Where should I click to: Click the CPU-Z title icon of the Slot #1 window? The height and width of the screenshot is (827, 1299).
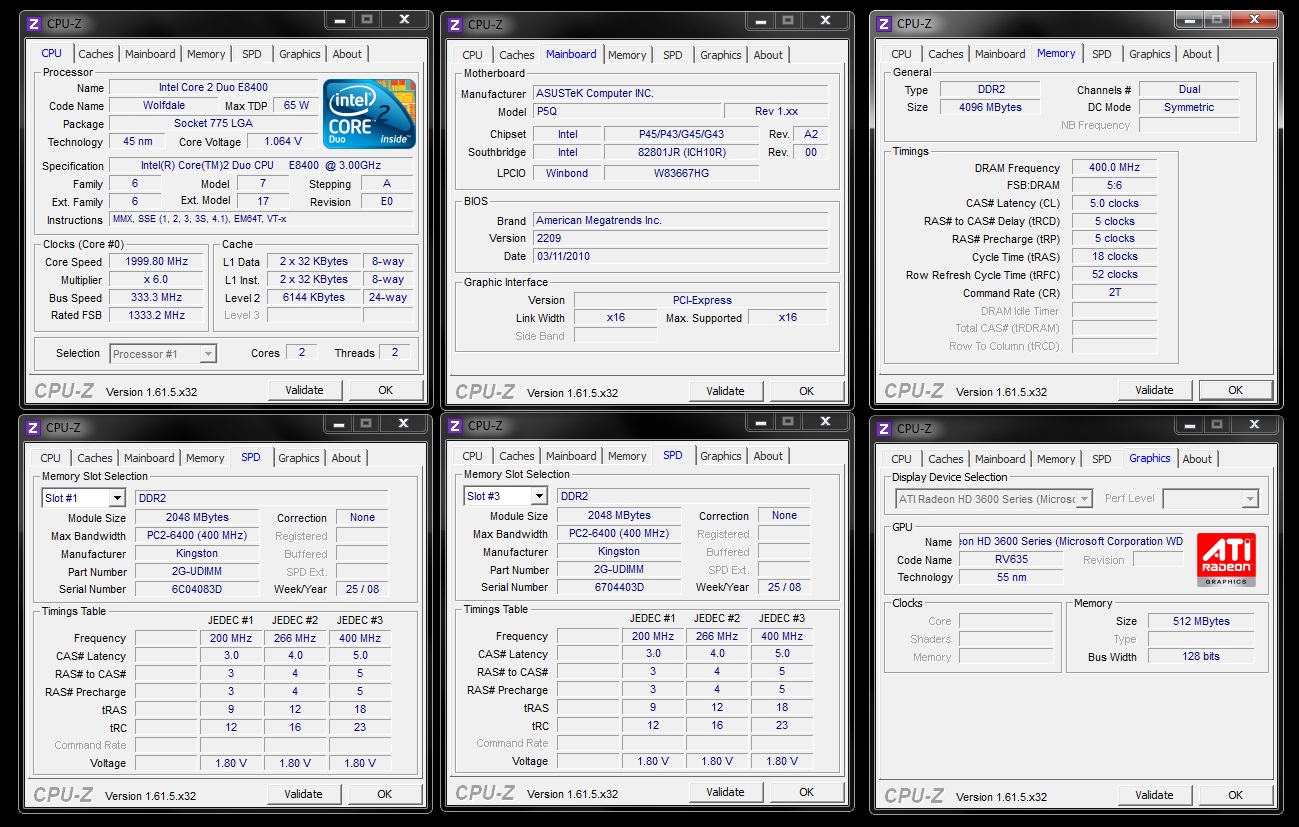pos(33,428)
